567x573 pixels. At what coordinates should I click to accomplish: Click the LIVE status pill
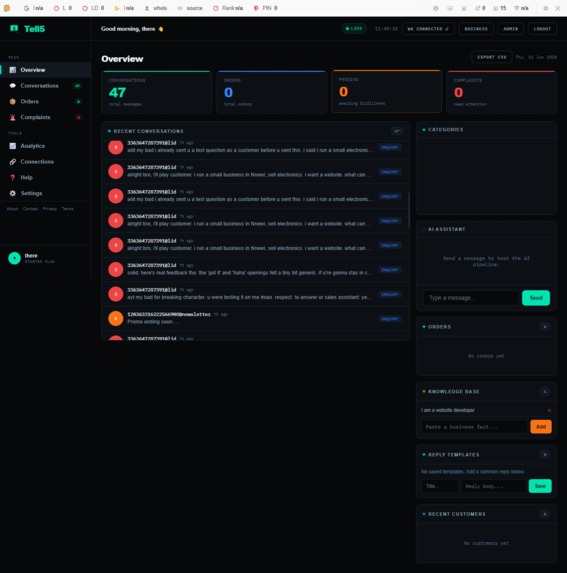[x=354, y=29]
